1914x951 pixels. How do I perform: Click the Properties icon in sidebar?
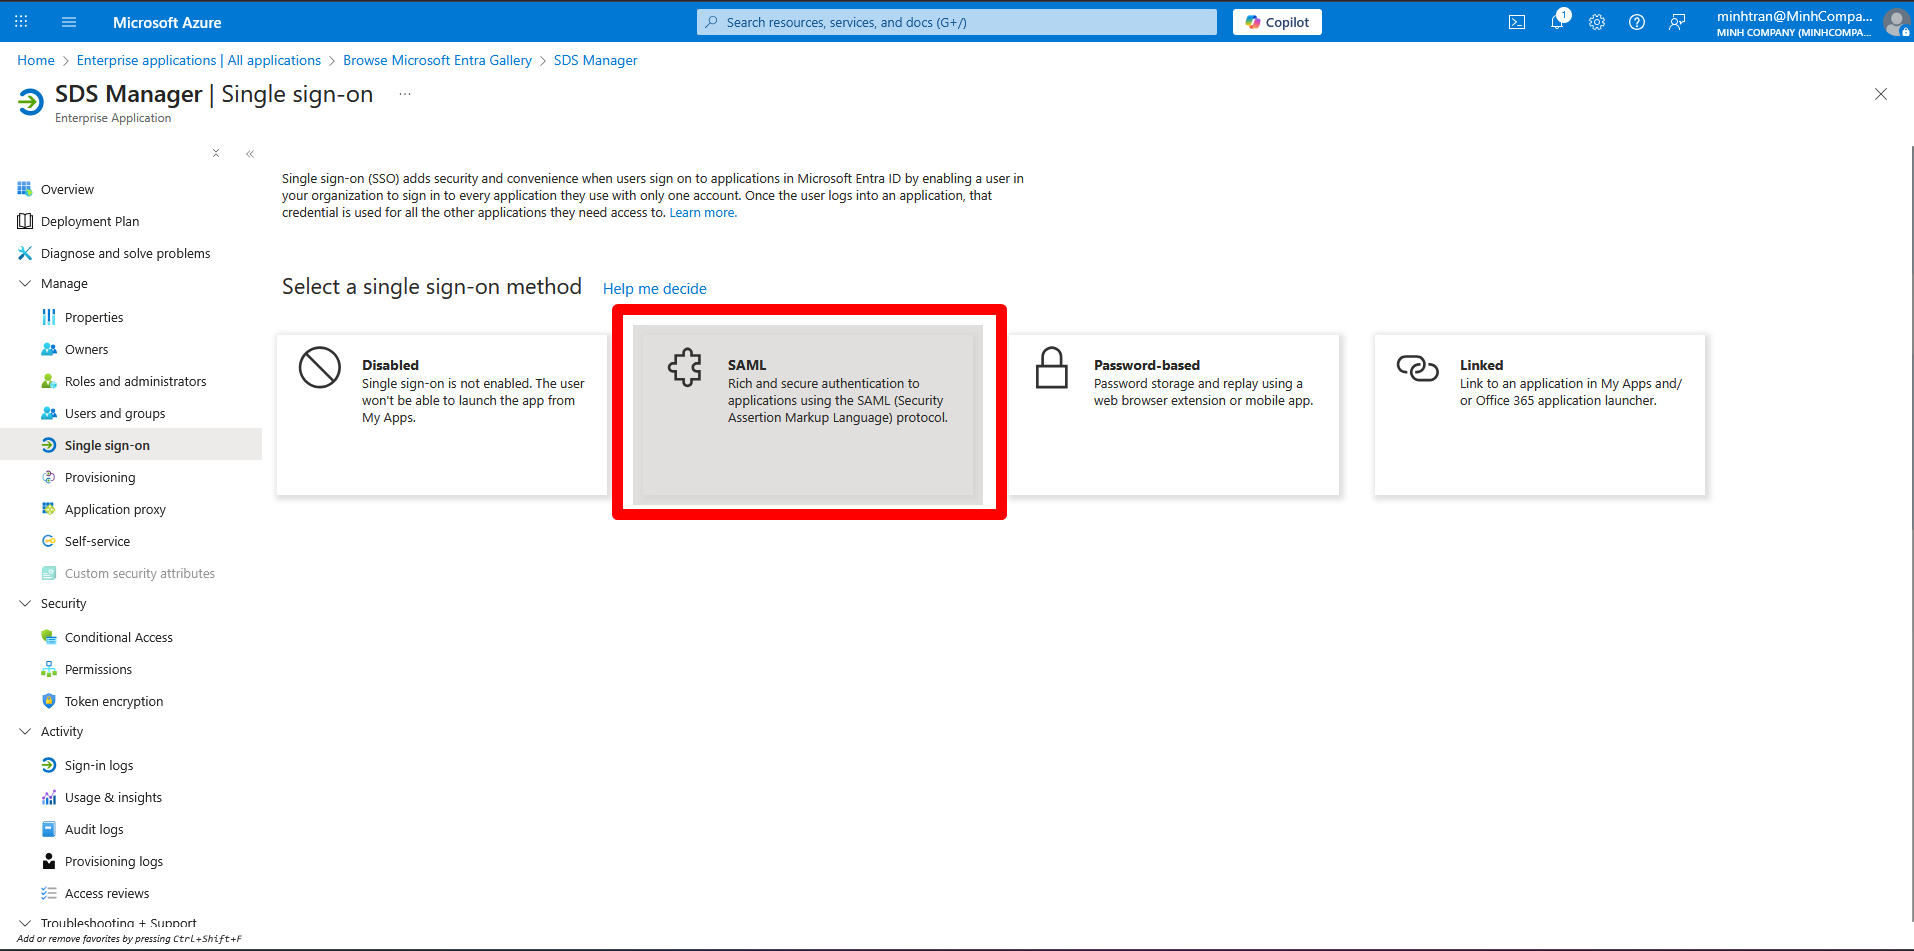pos(49,317)
